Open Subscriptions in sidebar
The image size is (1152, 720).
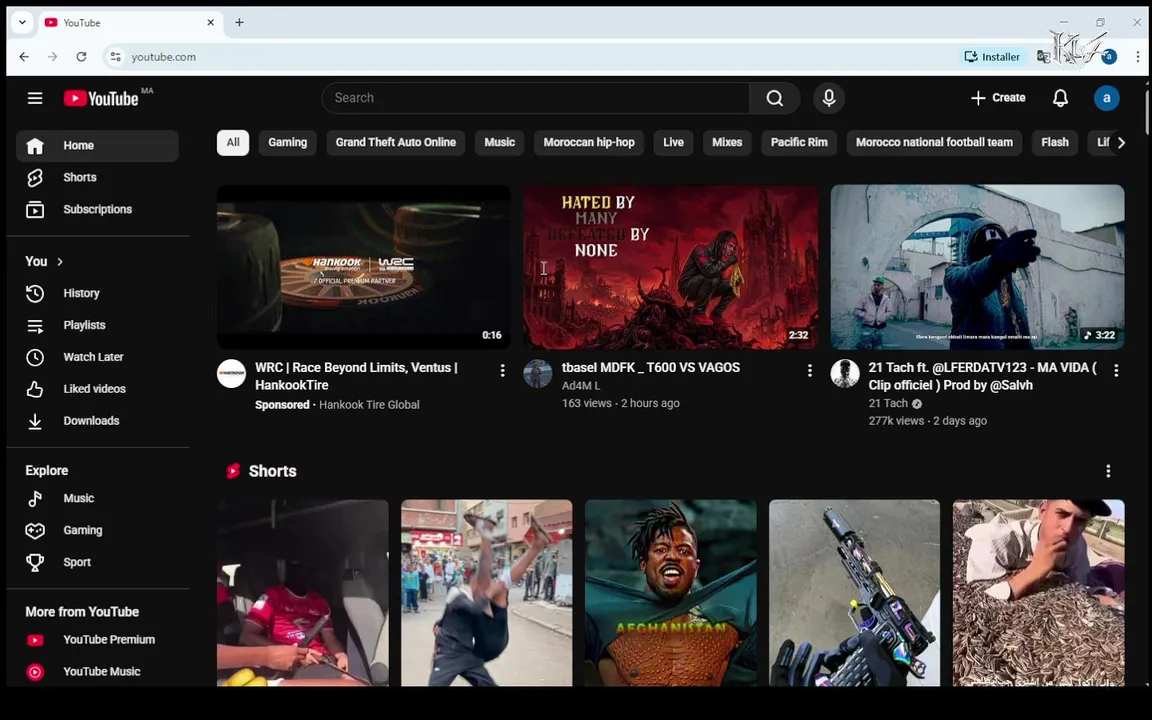point(97,209)
